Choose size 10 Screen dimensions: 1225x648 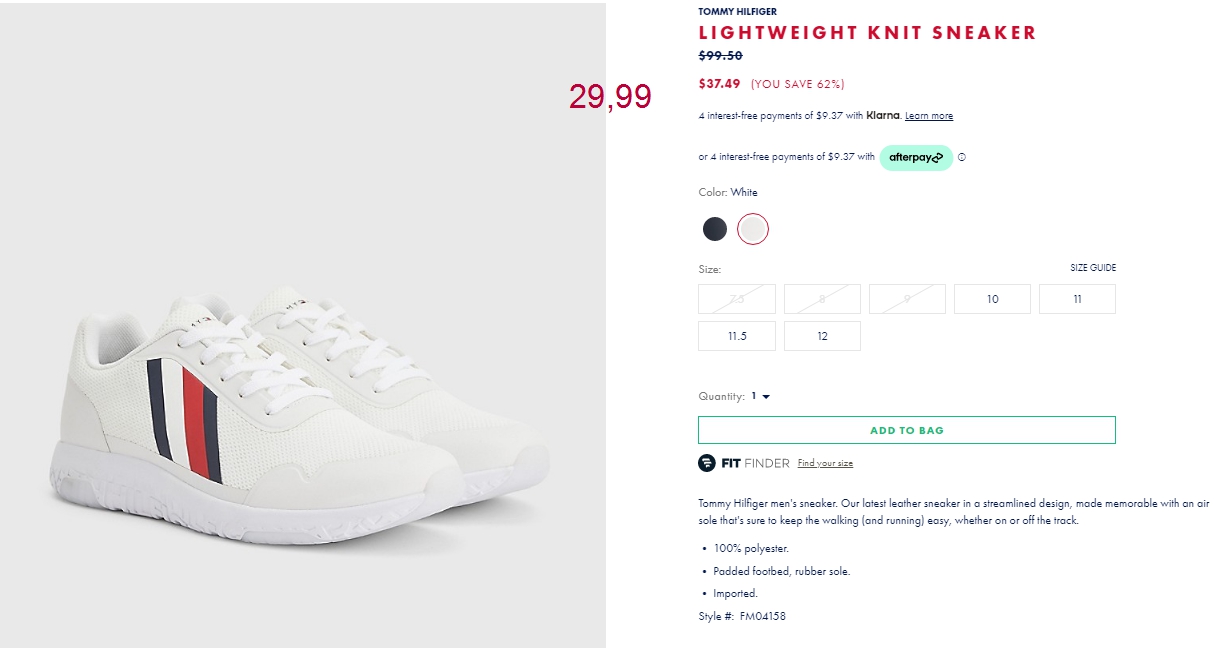[x=992, y=299]
